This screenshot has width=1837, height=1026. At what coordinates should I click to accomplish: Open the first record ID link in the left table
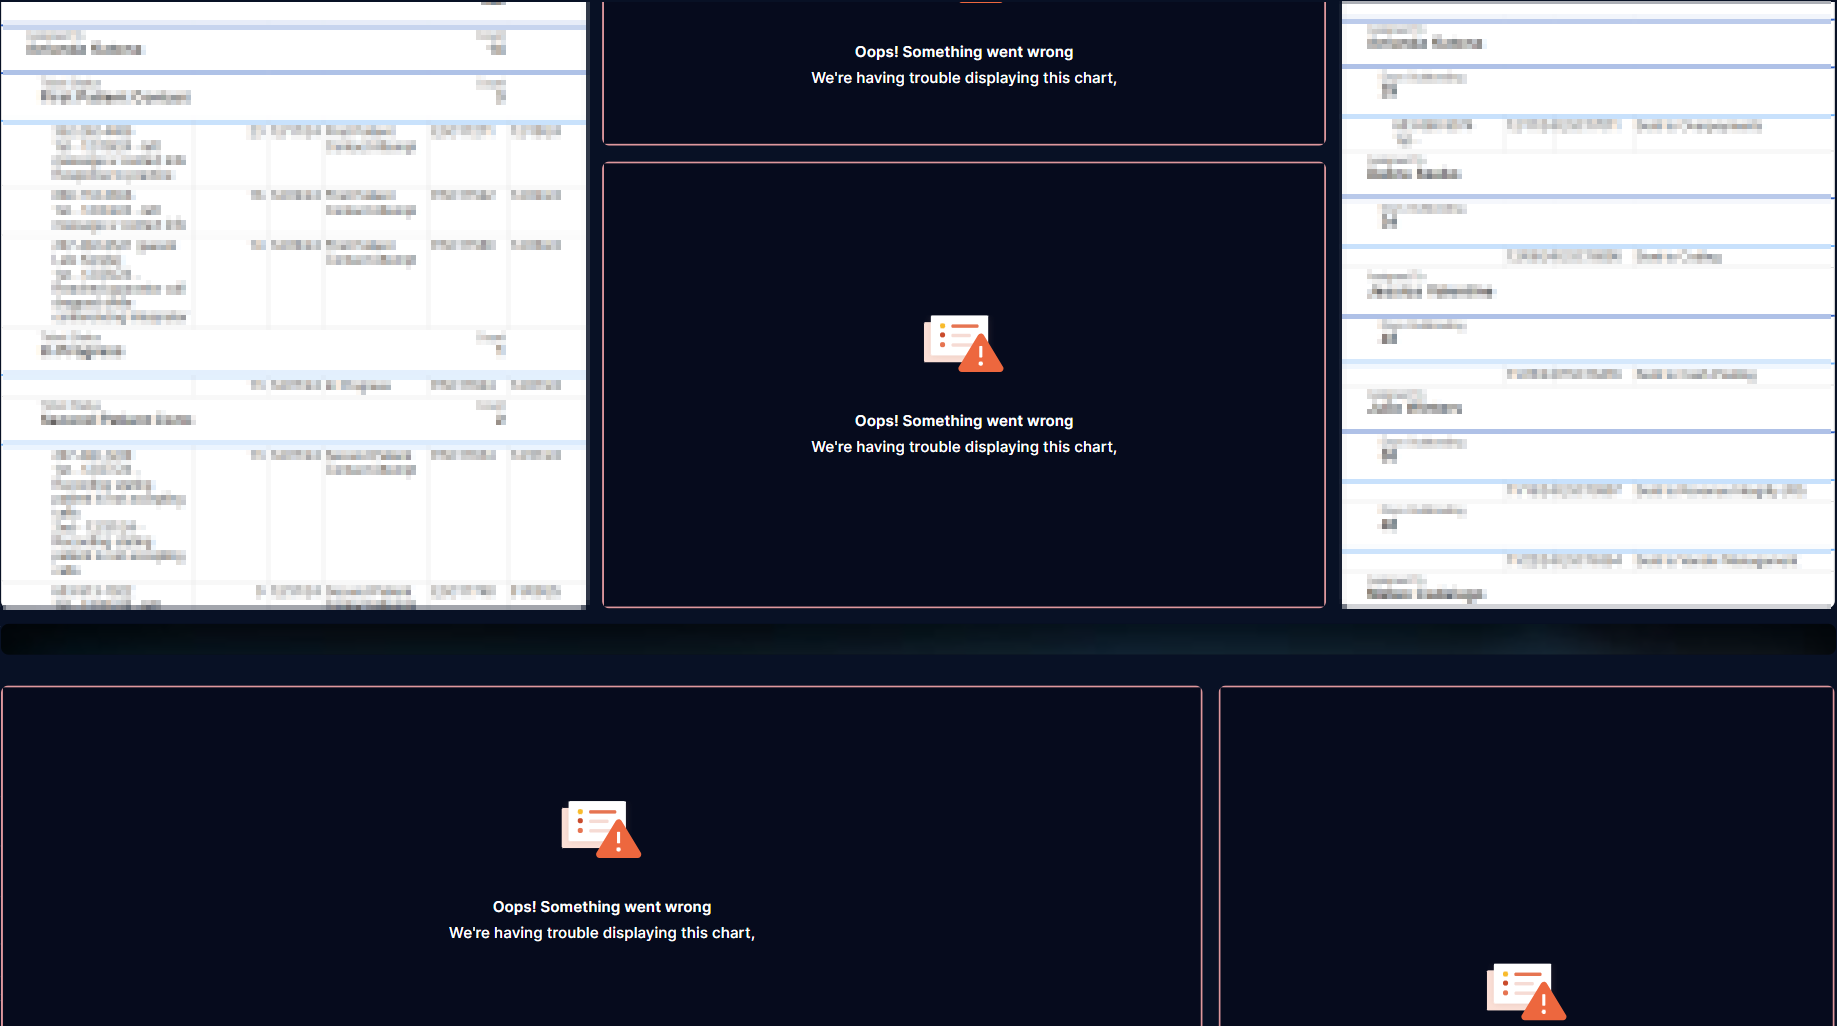97,132
